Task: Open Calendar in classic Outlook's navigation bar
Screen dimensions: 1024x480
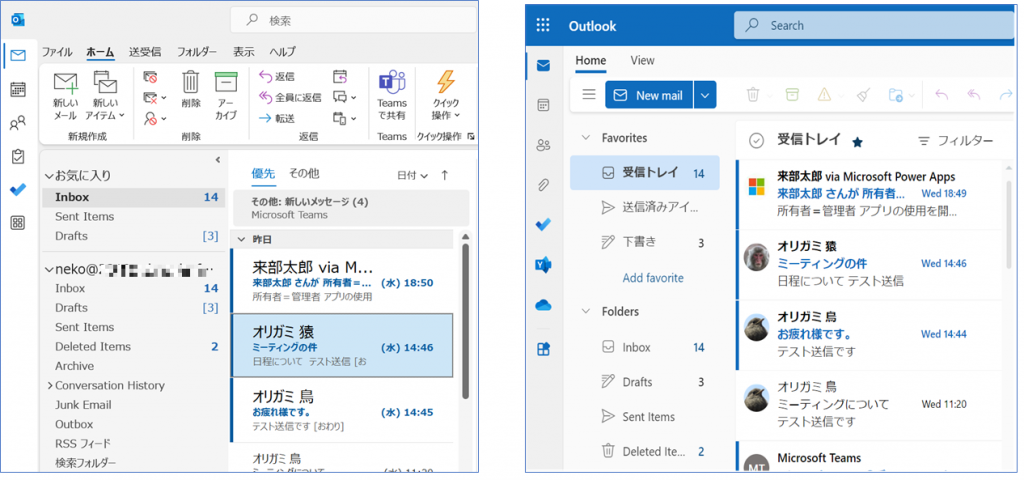Action: (18, 89)
